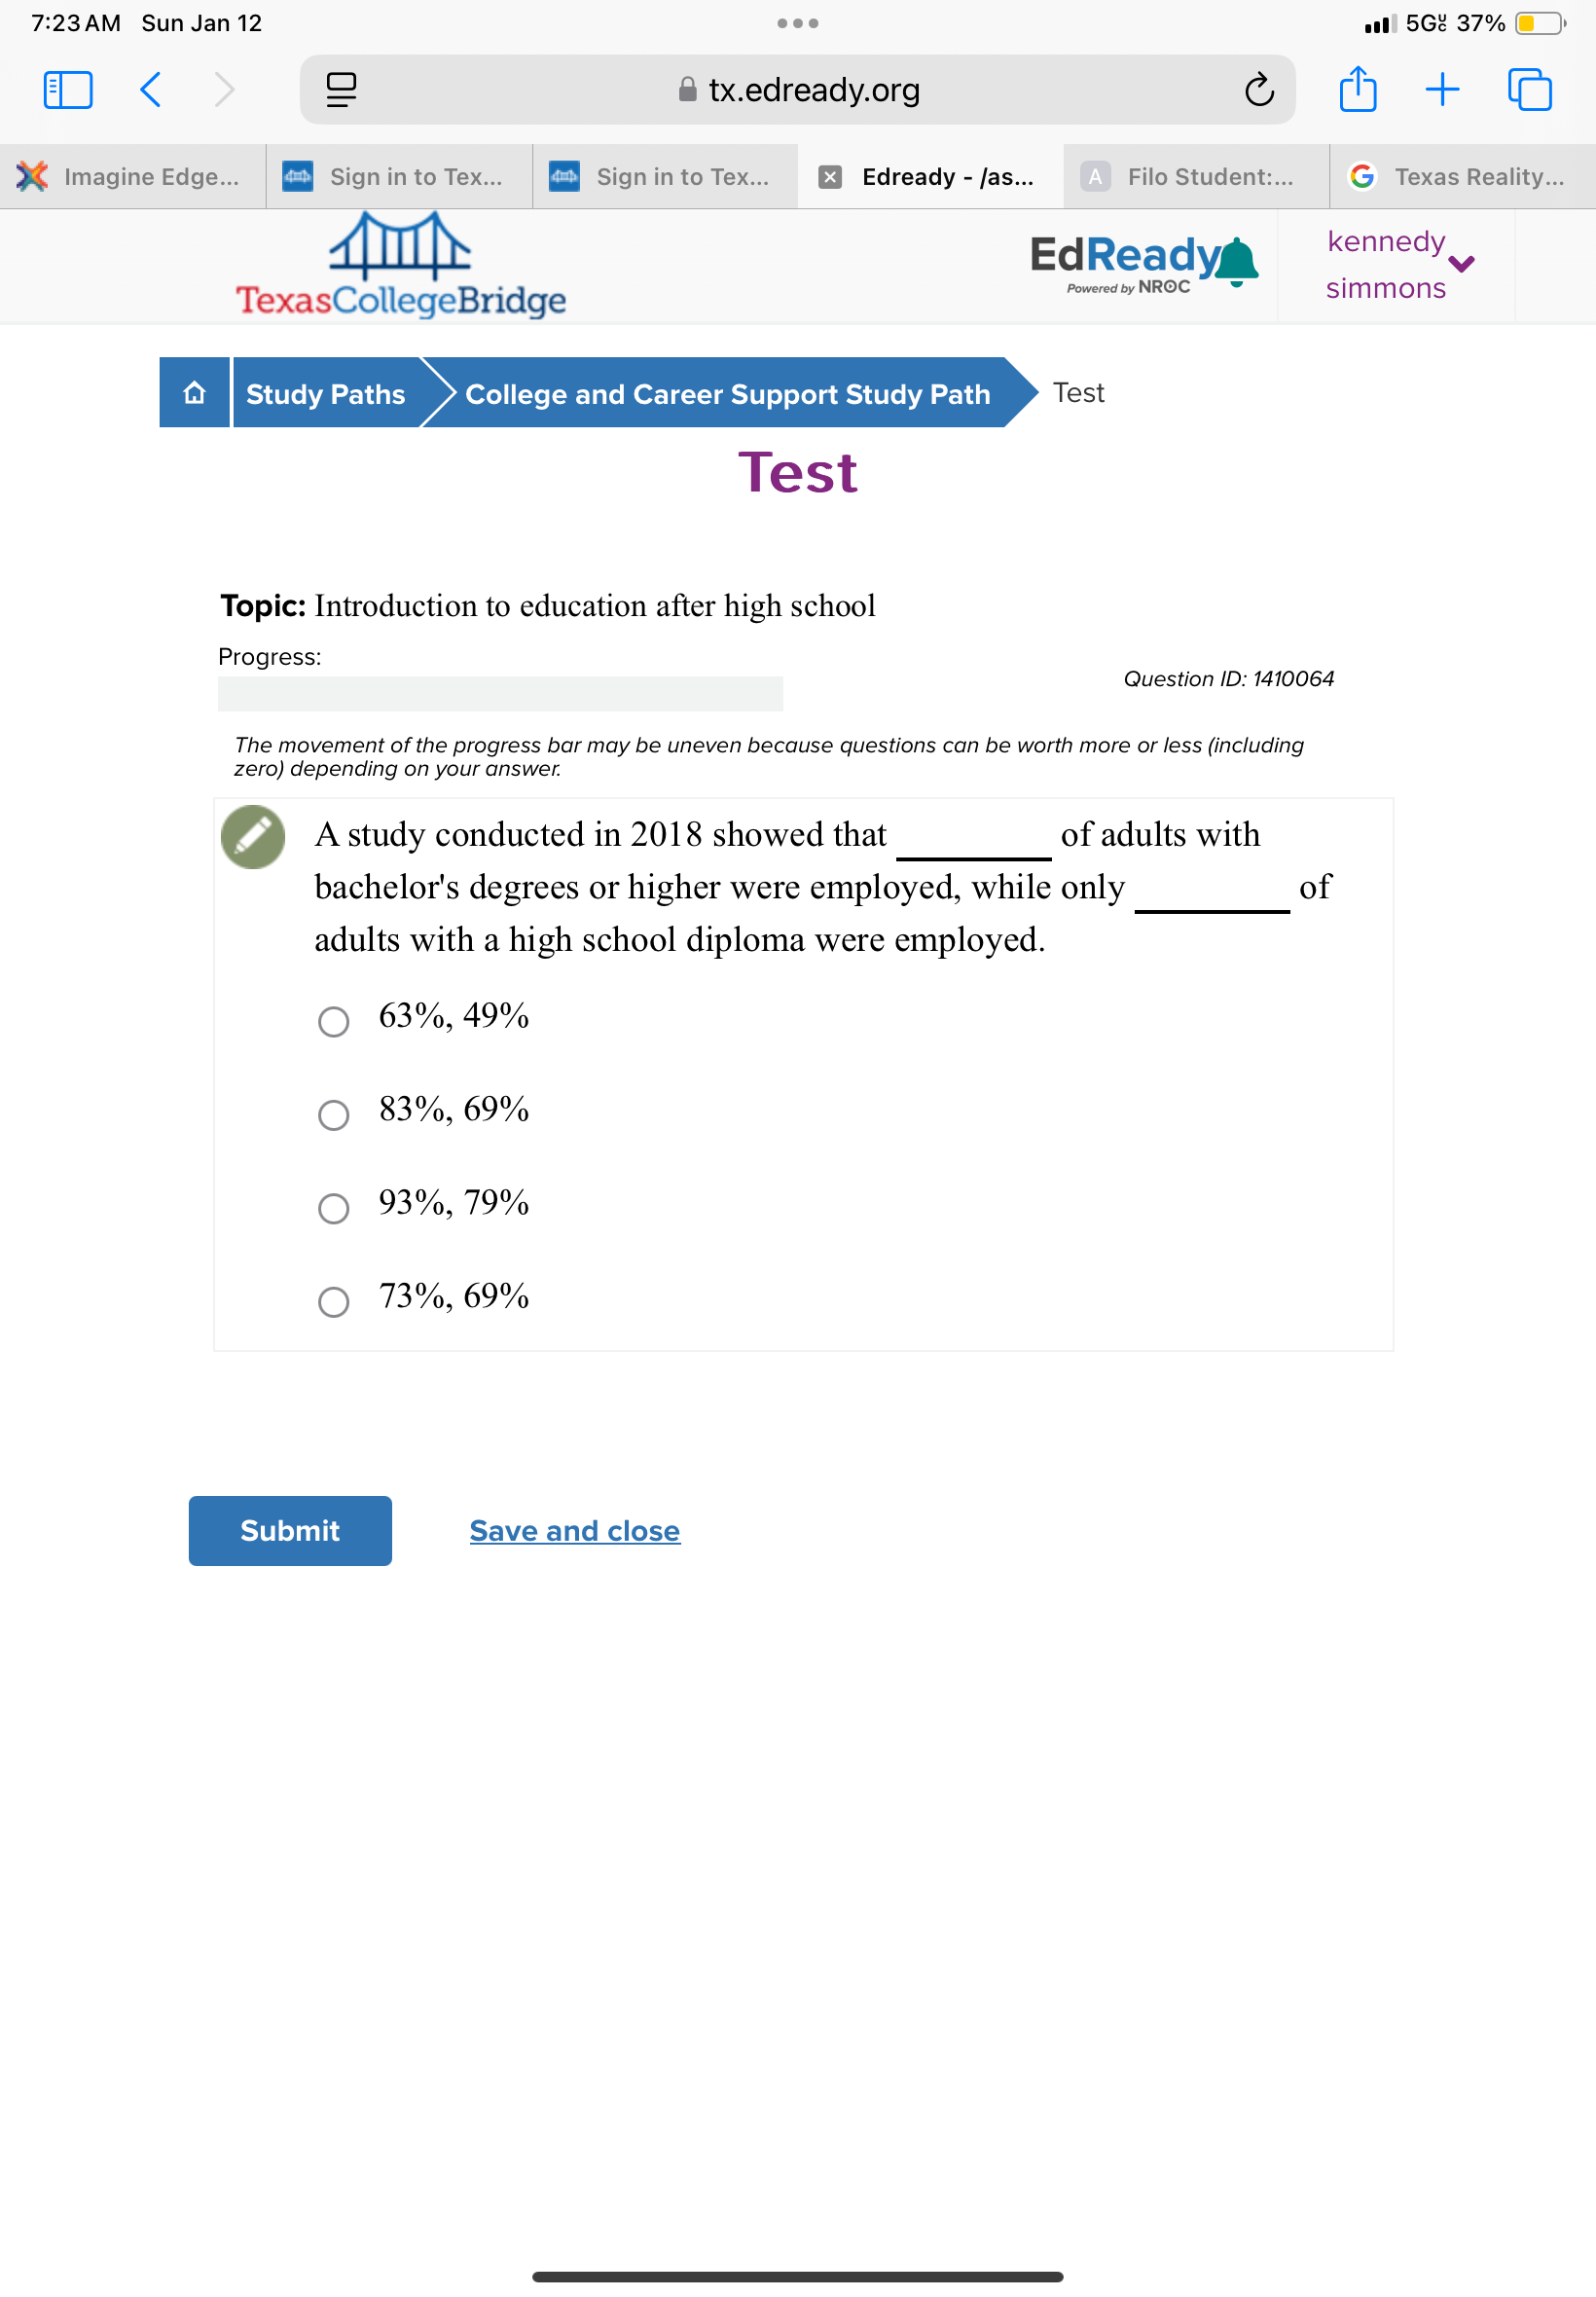Toggle the Safari sidebar icon
Viewport: 1596px width, 2297px height.
point(68,90)
